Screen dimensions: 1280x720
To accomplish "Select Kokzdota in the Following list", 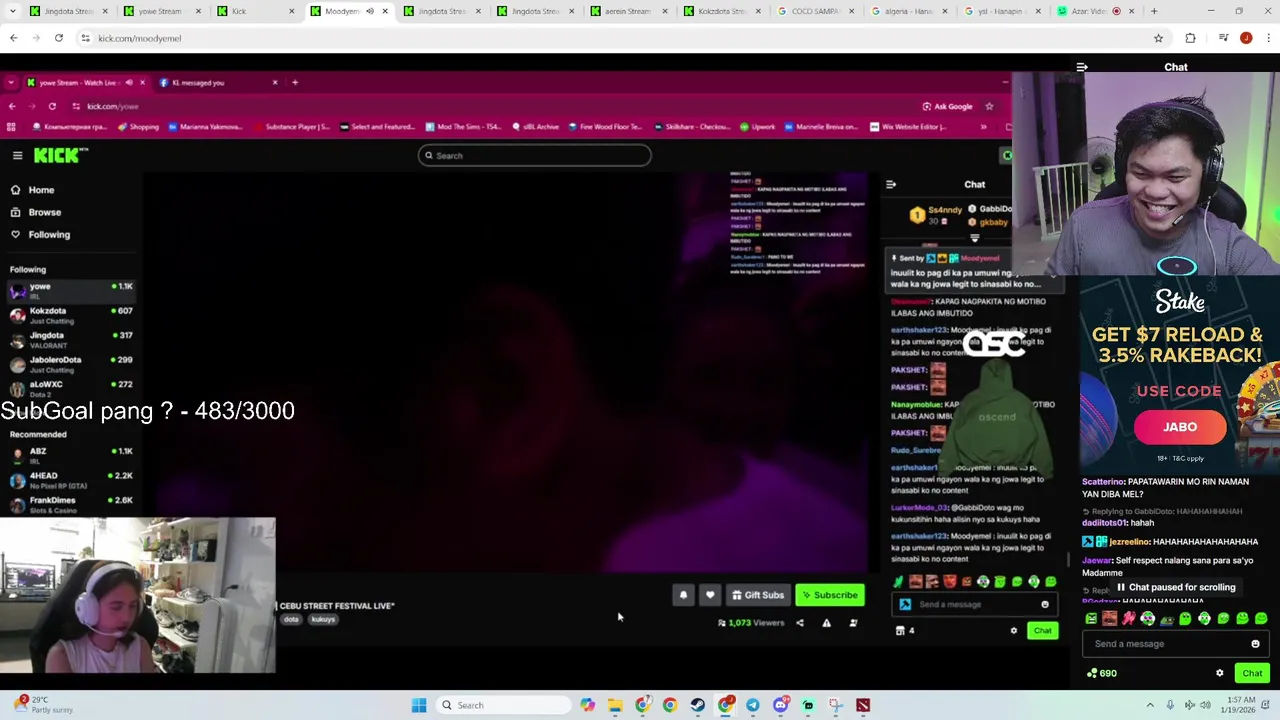I will coord(70,315).
